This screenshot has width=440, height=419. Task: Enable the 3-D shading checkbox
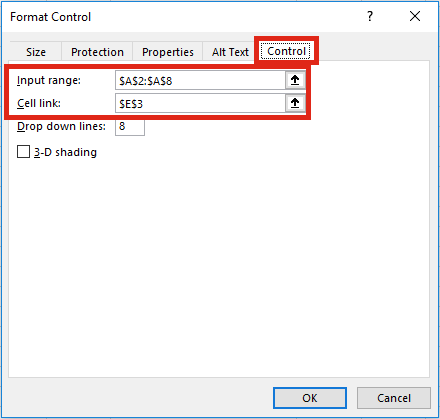pyautogui.click(x=23, y=152)
